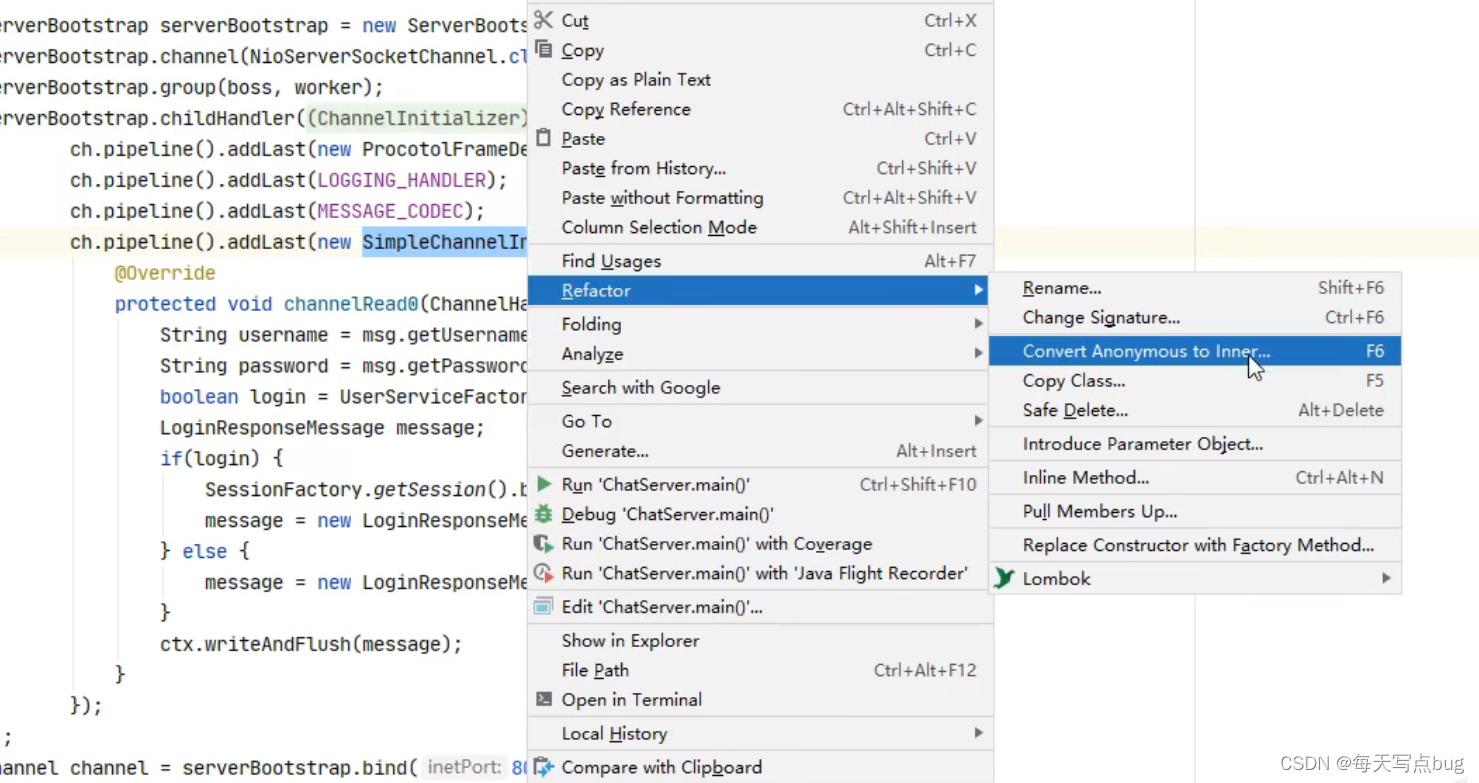Expand the Local History submenu arrow
The image size is (1479, 783).
pos(978,733)
